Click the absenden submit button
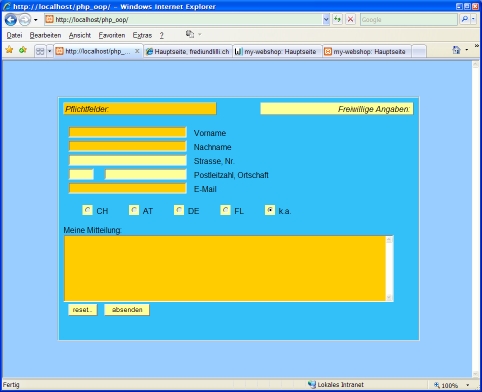This screenshot has height=392, width=482. 127,310
